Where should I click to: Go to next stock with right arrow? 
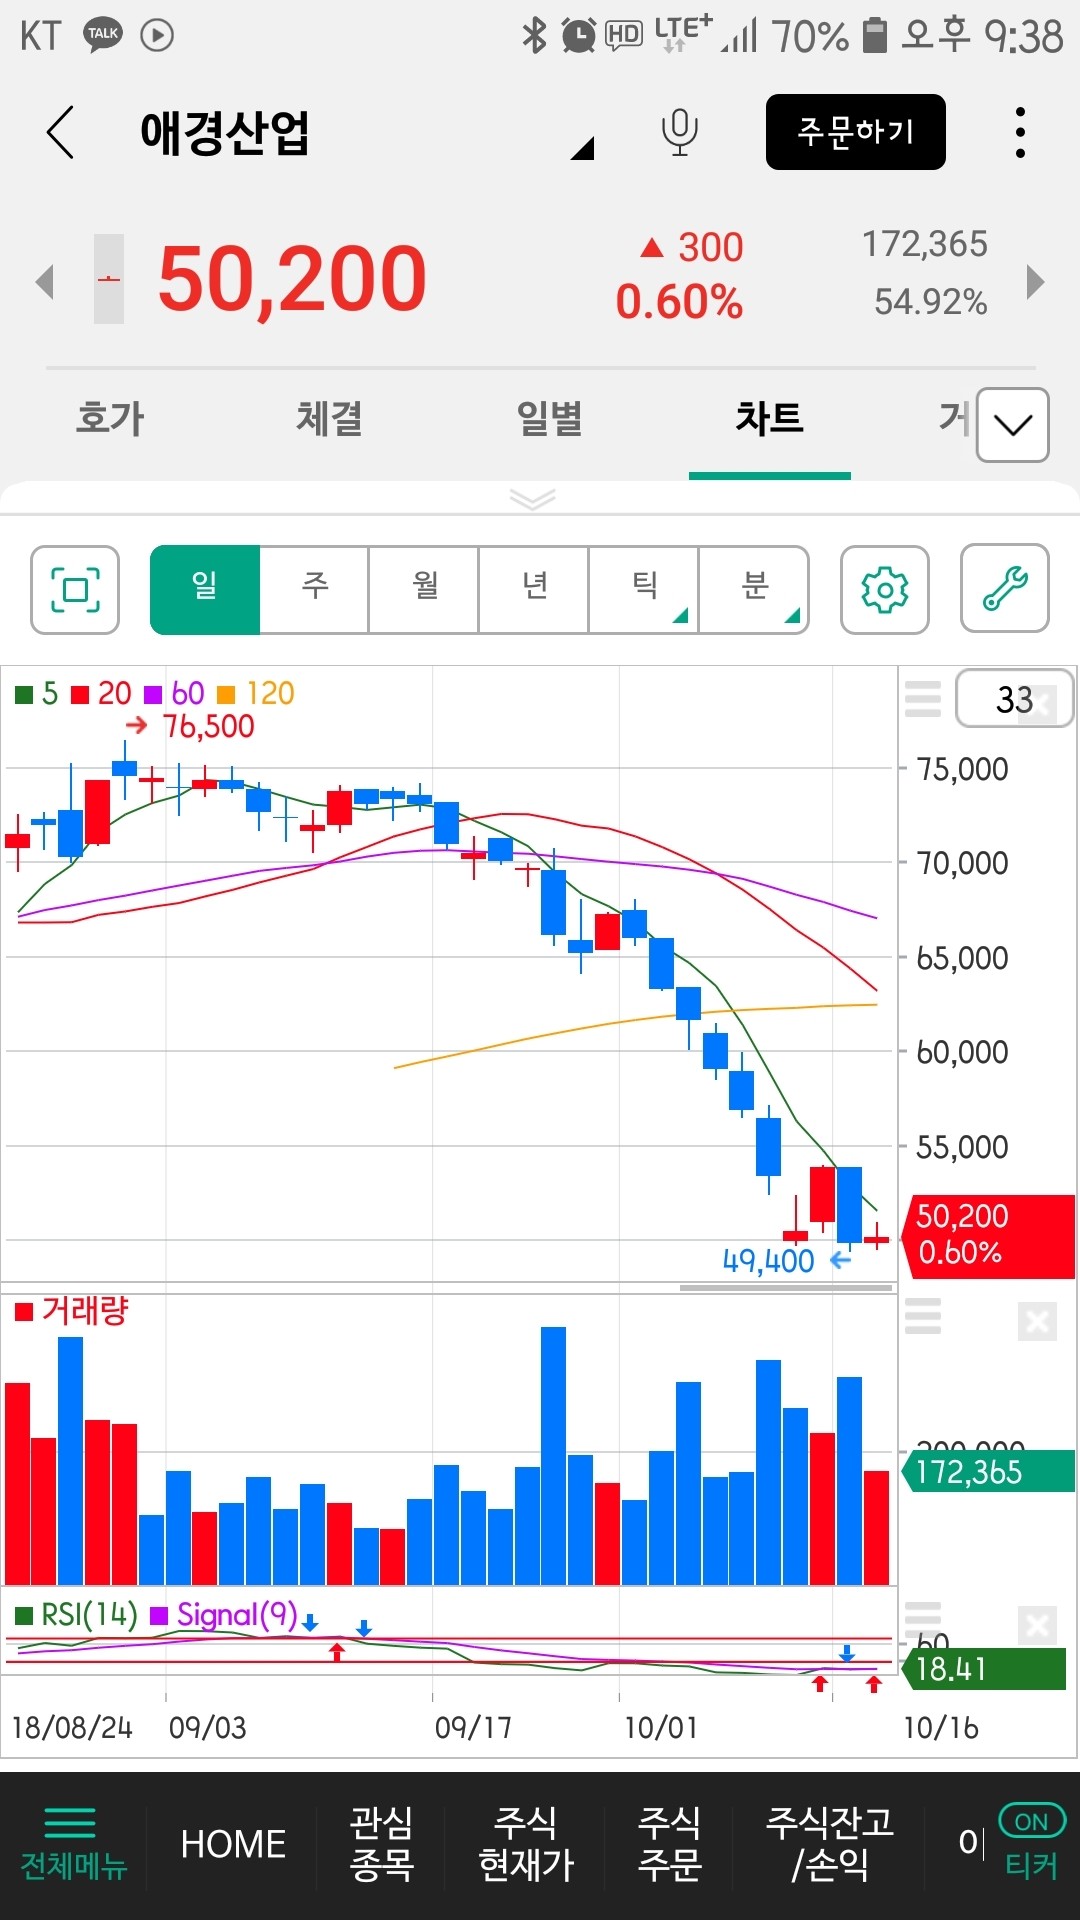pyautogui.click(x=1035, y=281)
